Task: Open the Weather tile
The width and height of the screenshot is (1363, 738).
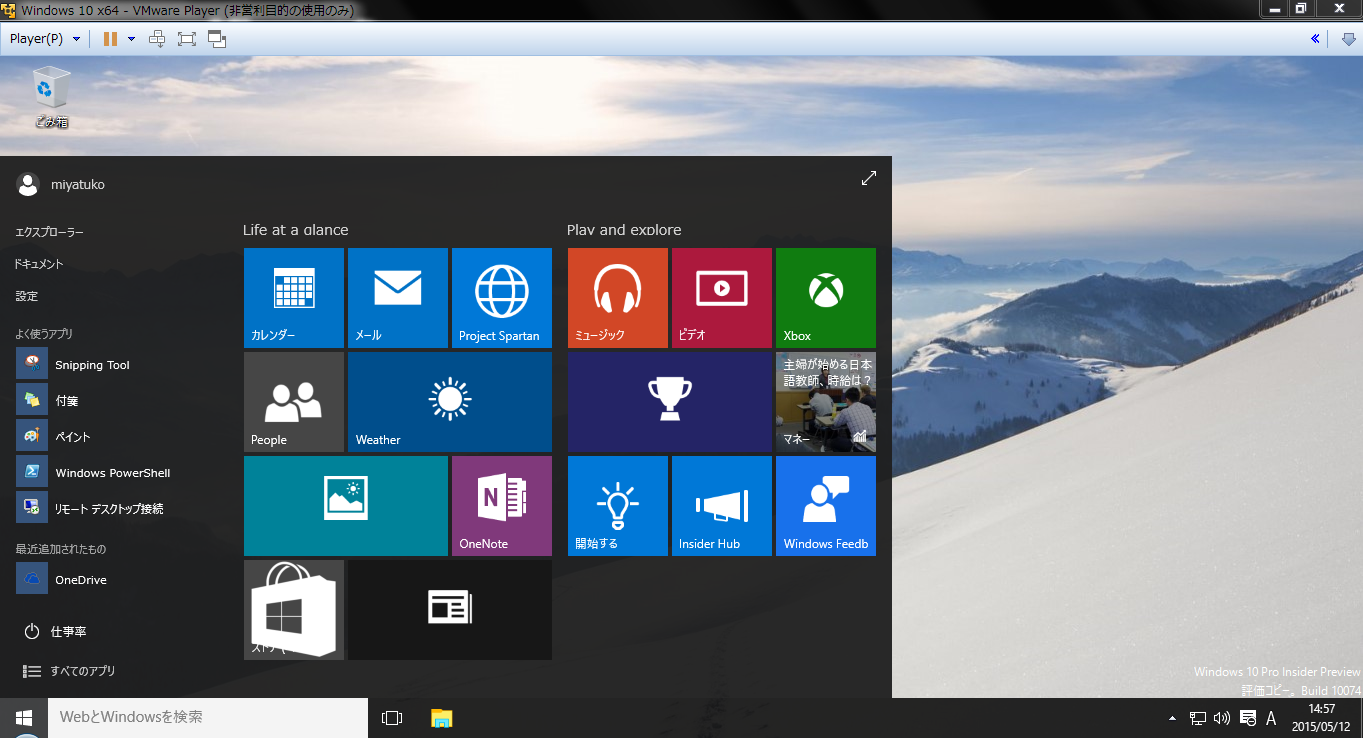Action: 450,402
